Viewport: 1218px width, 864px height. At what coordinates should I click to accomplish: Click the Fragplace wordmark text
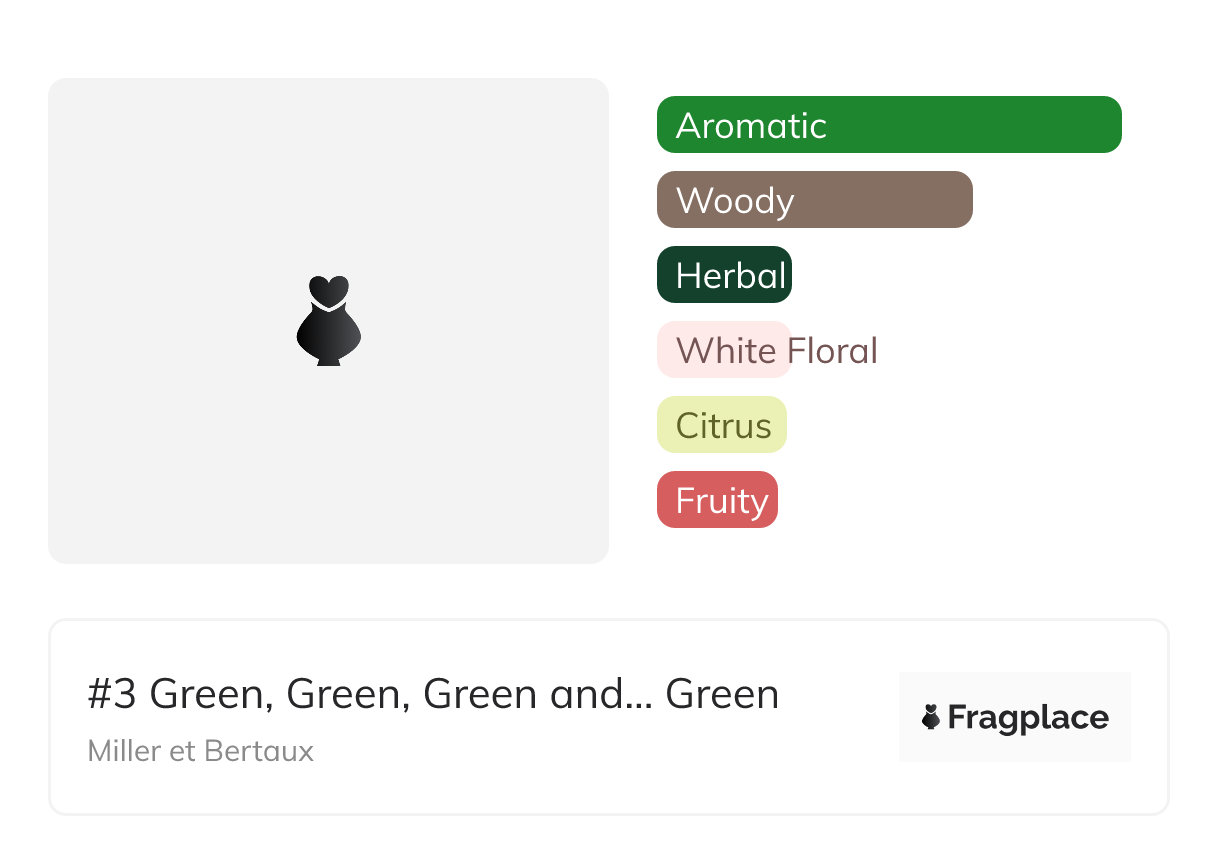click(1028, 717)
